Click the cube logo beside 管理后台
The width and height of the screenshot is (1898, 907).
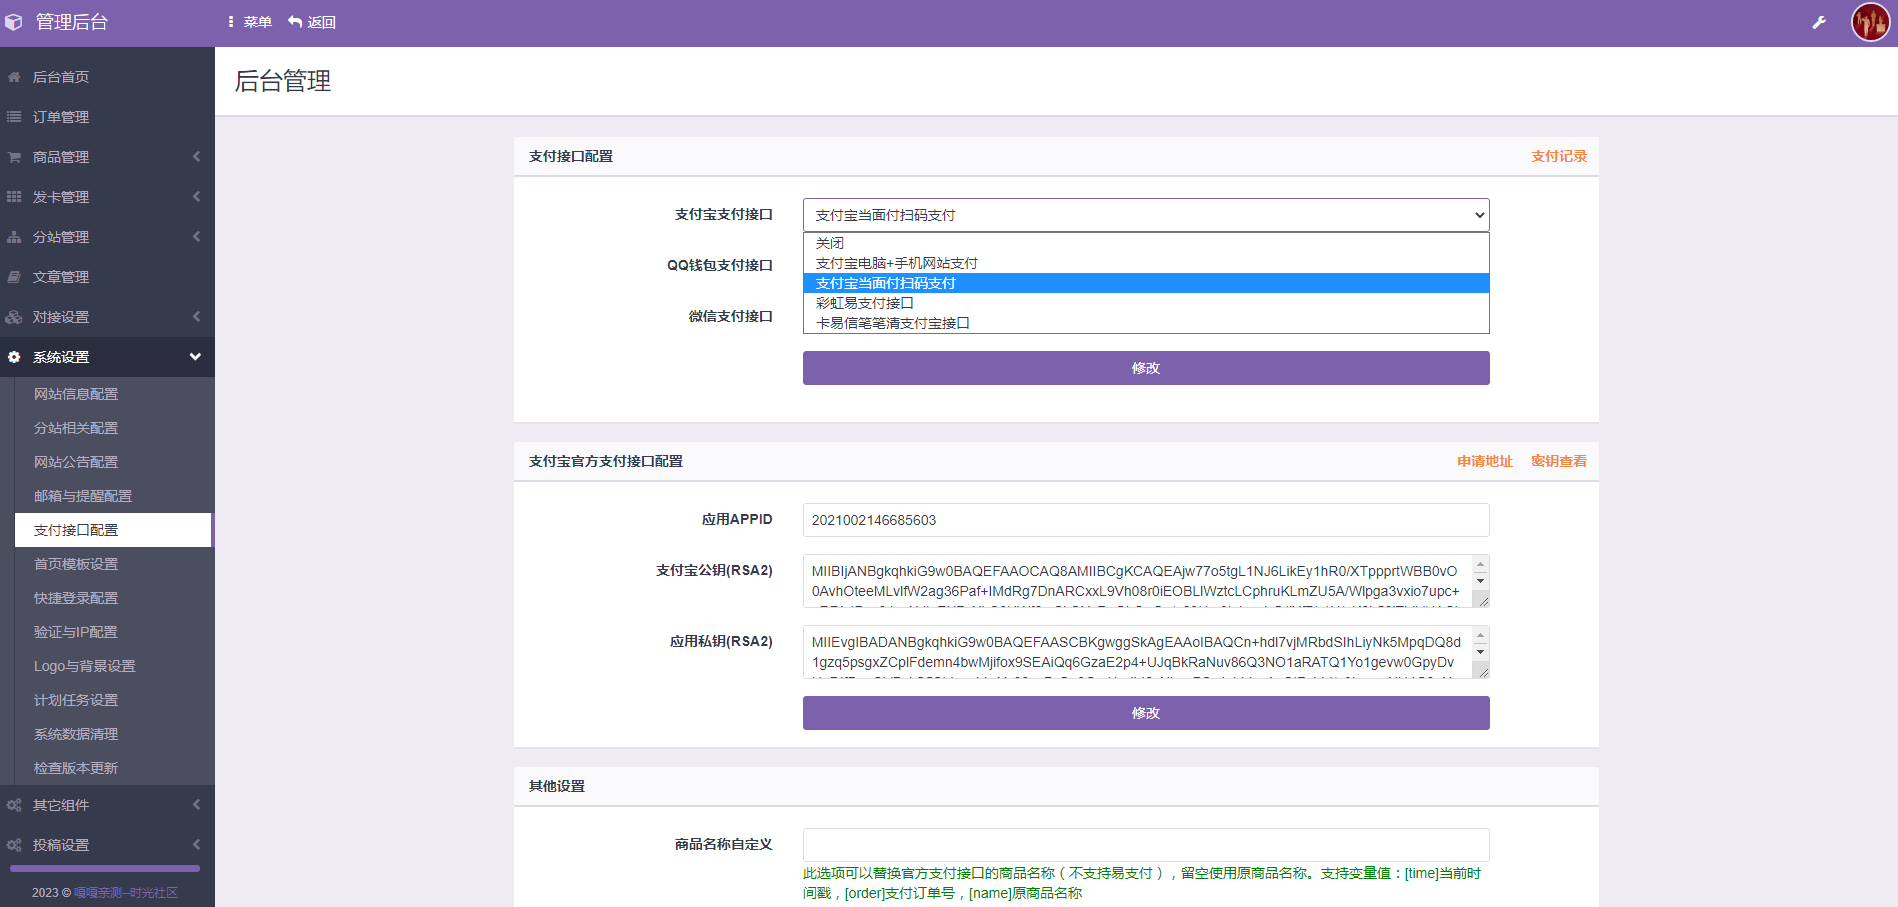click(14, 22)
